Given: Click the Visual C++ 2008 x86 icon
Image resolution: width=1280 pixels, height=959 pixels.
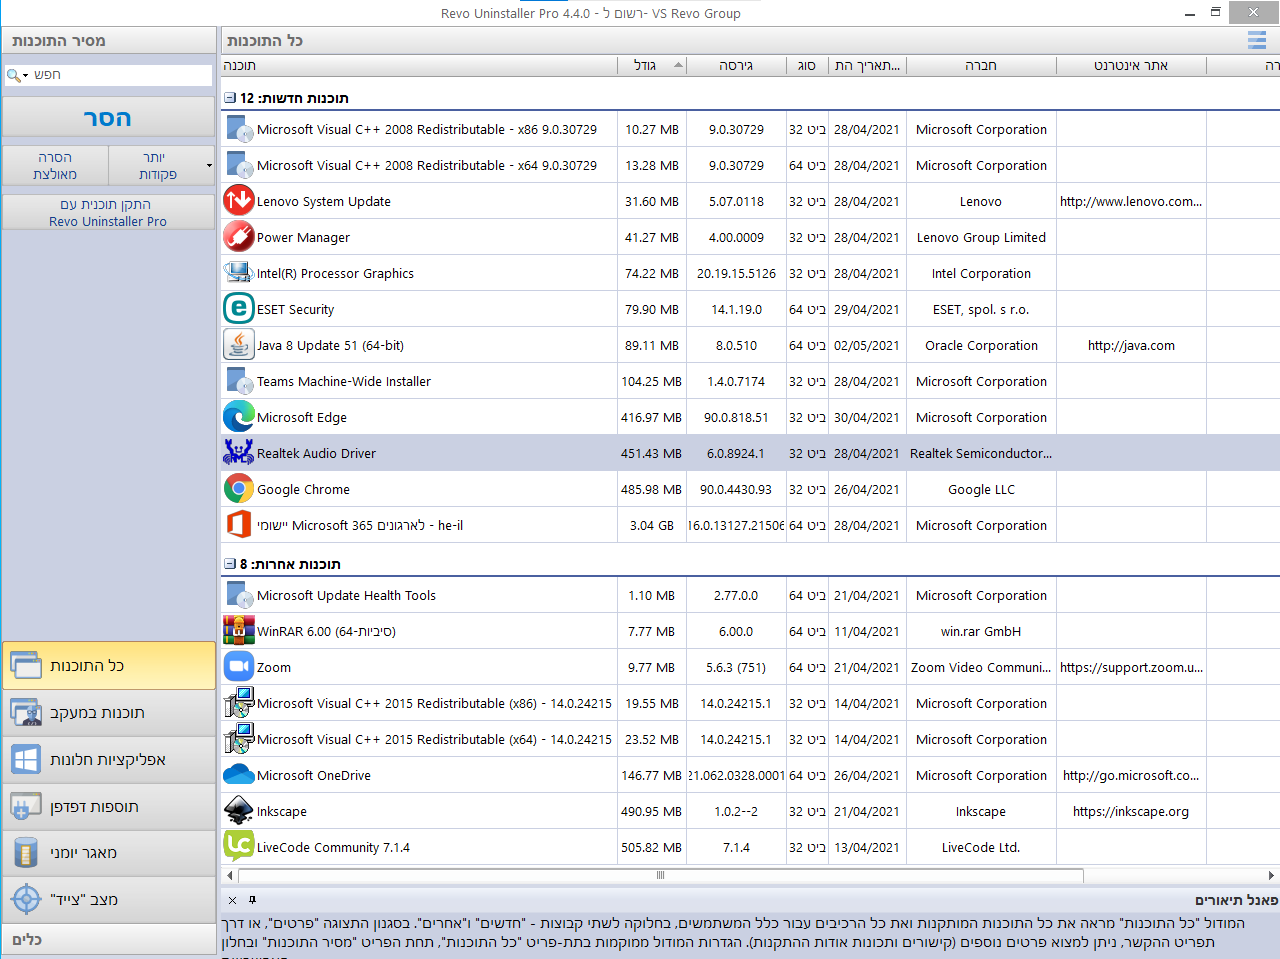Looking at the screenshot, I should click(x=239, y=129).
